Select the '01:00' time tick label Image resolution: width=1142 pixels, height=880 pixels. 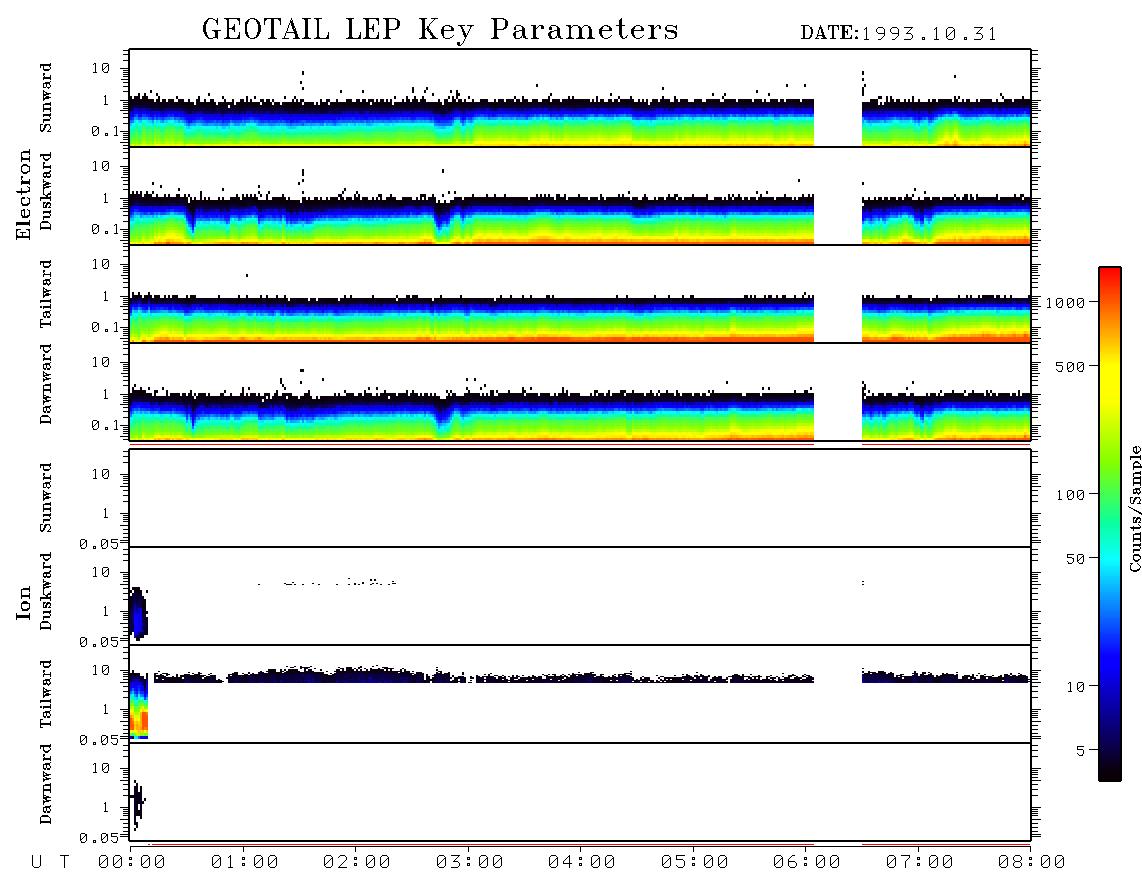pos(245,862)
